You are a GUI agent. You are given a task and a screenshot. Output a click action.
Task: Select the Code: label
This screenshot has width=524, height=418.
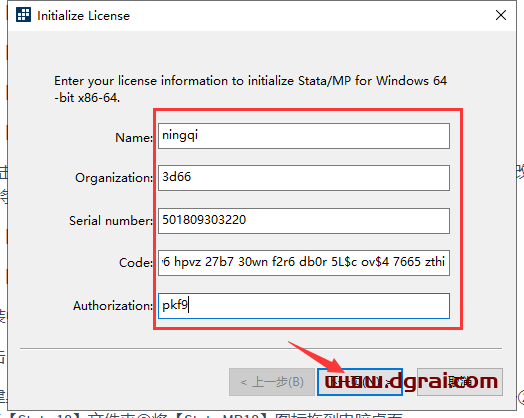click(x=136, y=263)
